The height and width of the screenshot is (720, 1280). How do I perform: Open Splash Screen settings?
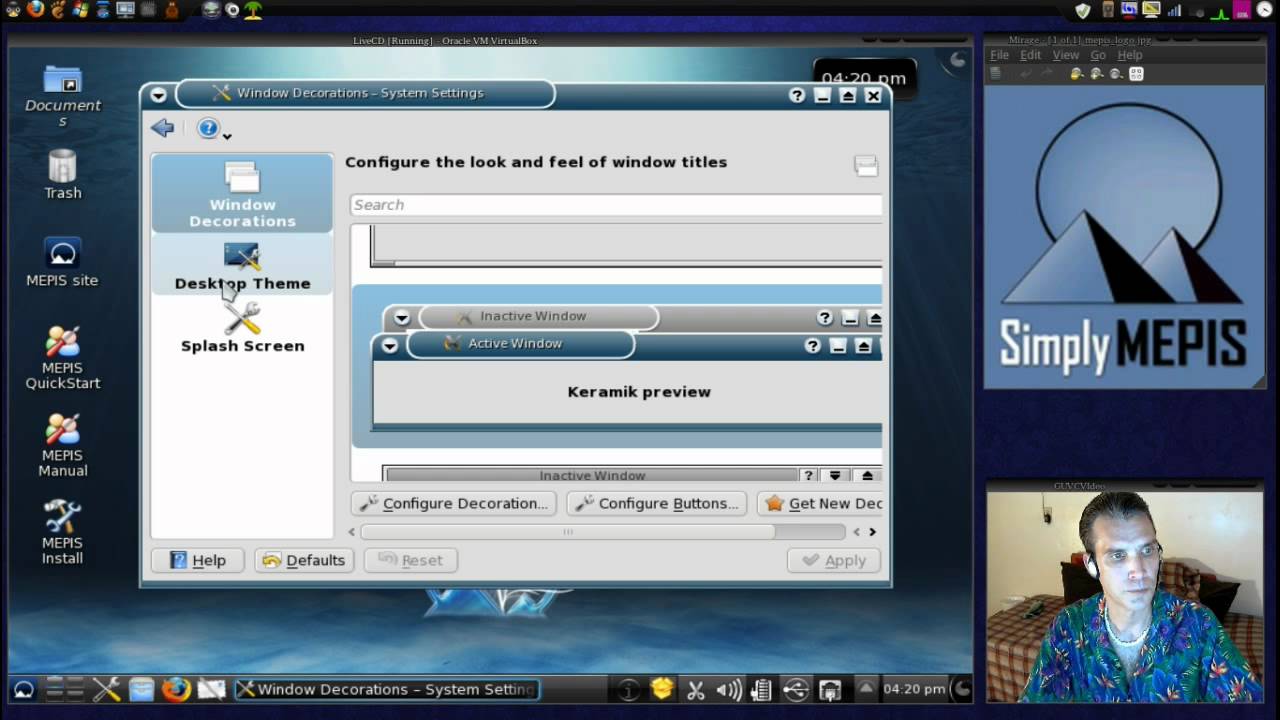(x=242, y=328)
